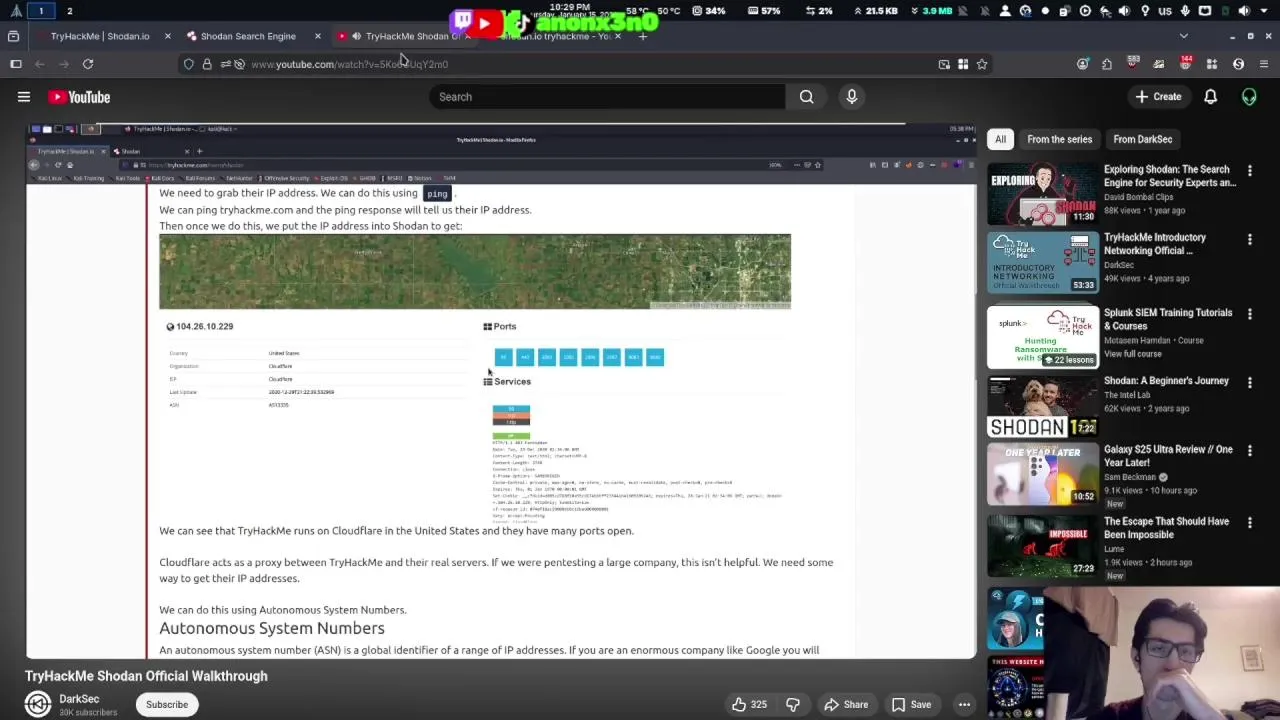1280x720 pixels.
Task: Close the TryHackMe | Shodan.io tab
Action: pyautogui.click(x=167, y=36)
